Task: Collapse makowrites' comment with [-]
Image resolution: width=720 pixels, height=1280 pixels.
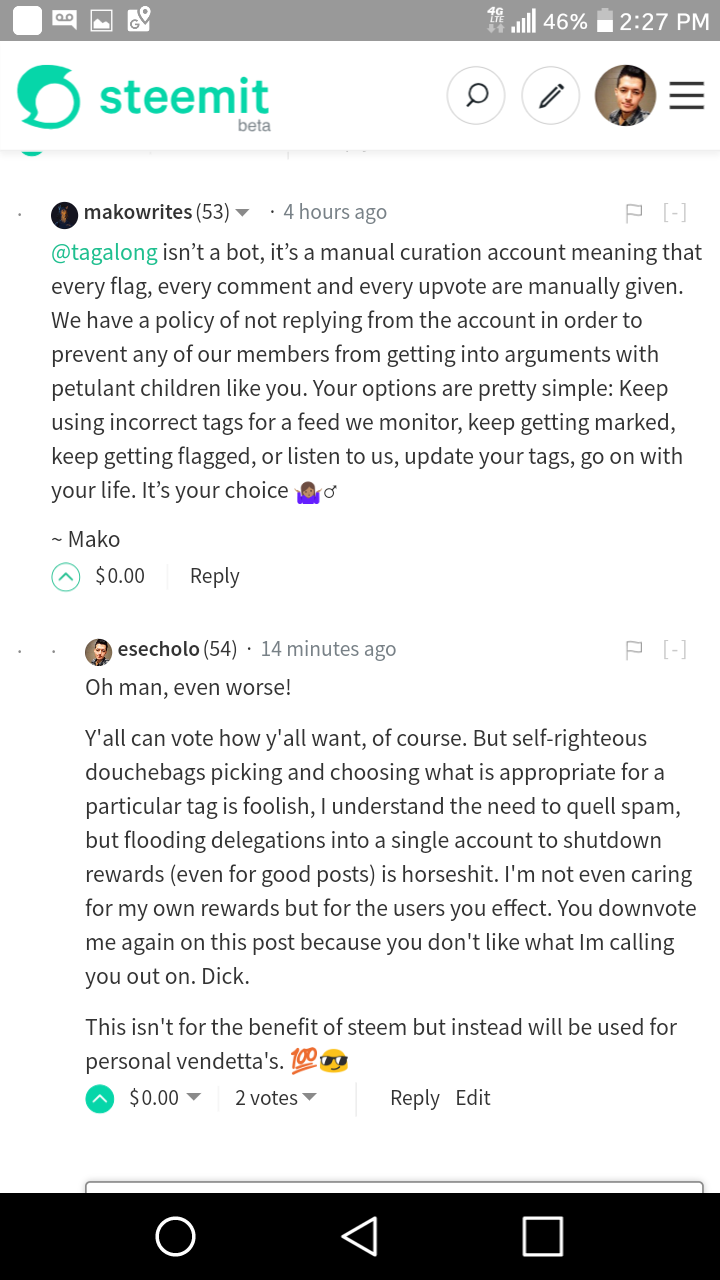Action: coord(675,212)
